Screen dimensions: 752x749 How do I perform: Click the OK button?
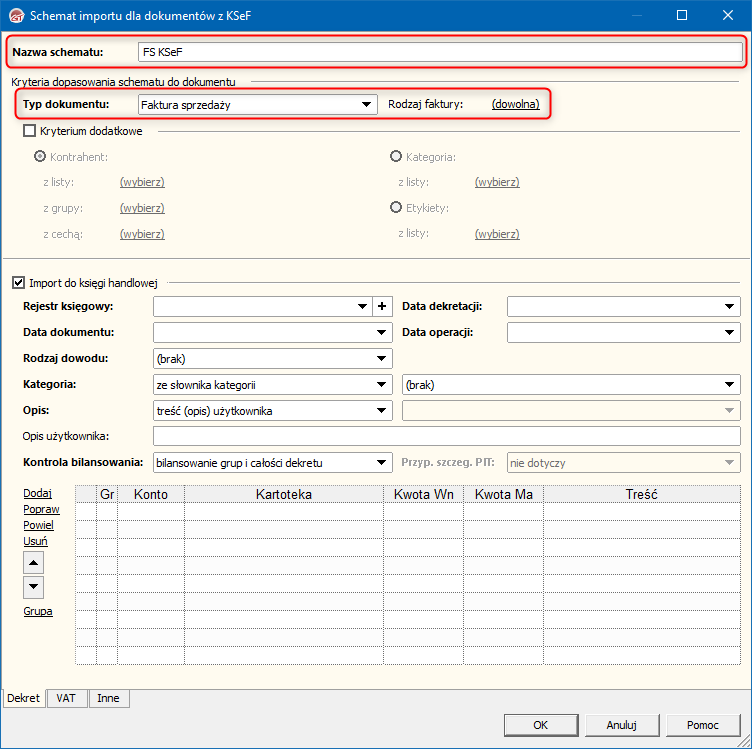(x=540, y=725)
